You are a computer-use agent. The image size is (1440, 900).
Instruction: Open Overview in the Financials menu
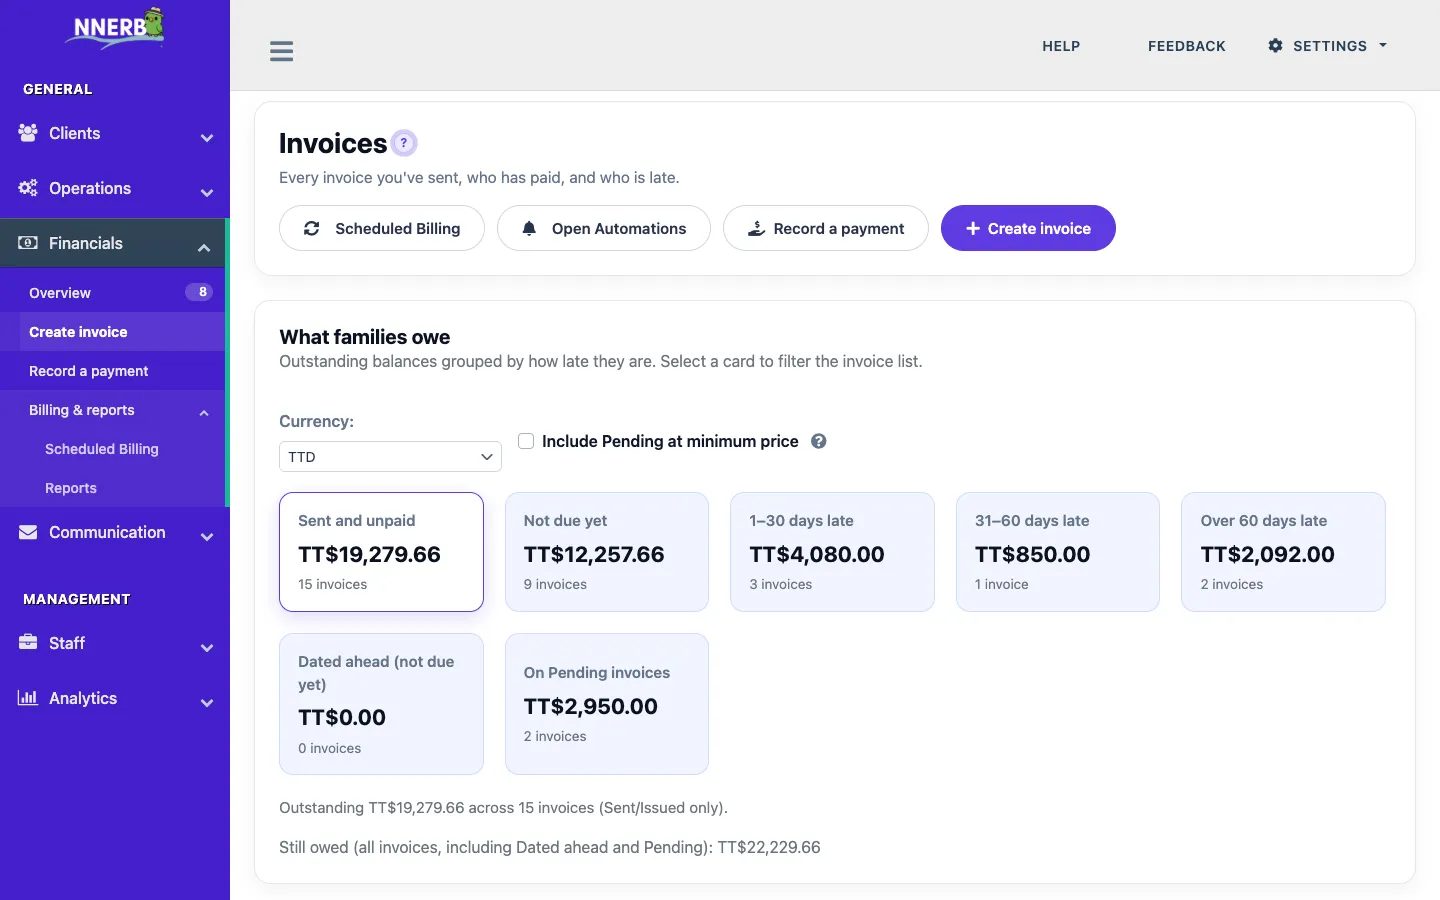pos(112,293)
